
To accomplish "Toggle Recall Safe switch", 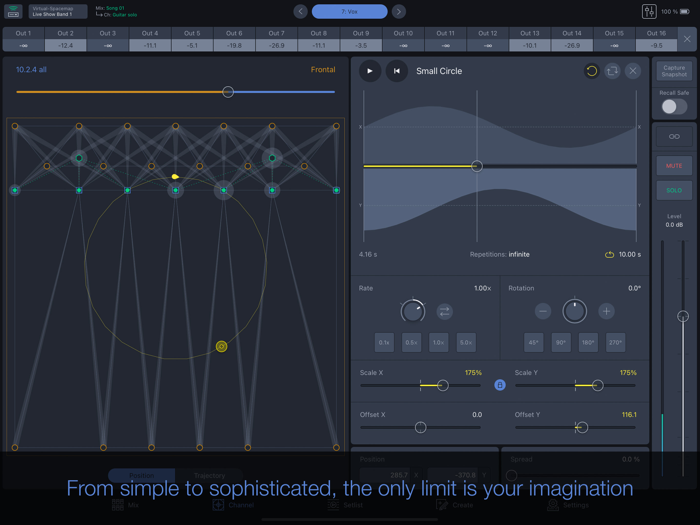I will tap(674, 107).
